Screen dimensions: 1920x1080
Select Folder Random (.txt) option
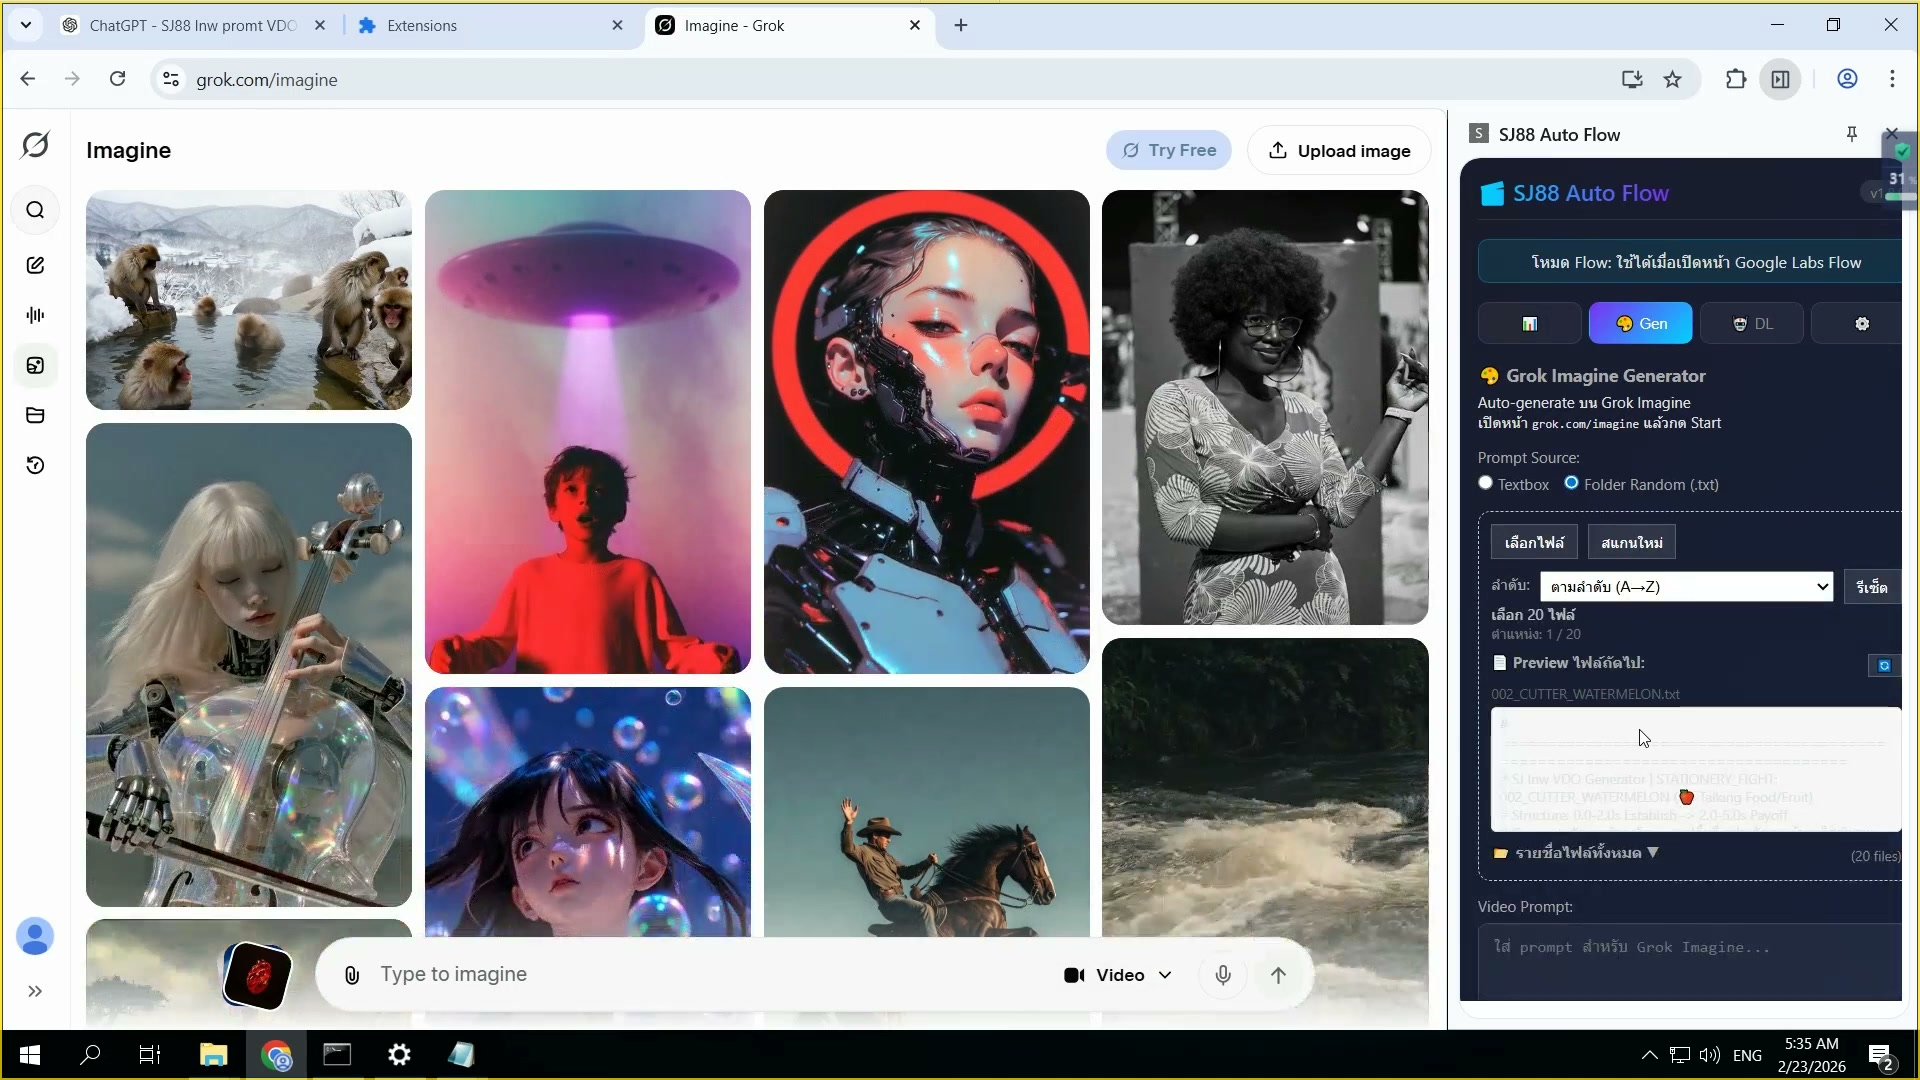pos(1572,483)
